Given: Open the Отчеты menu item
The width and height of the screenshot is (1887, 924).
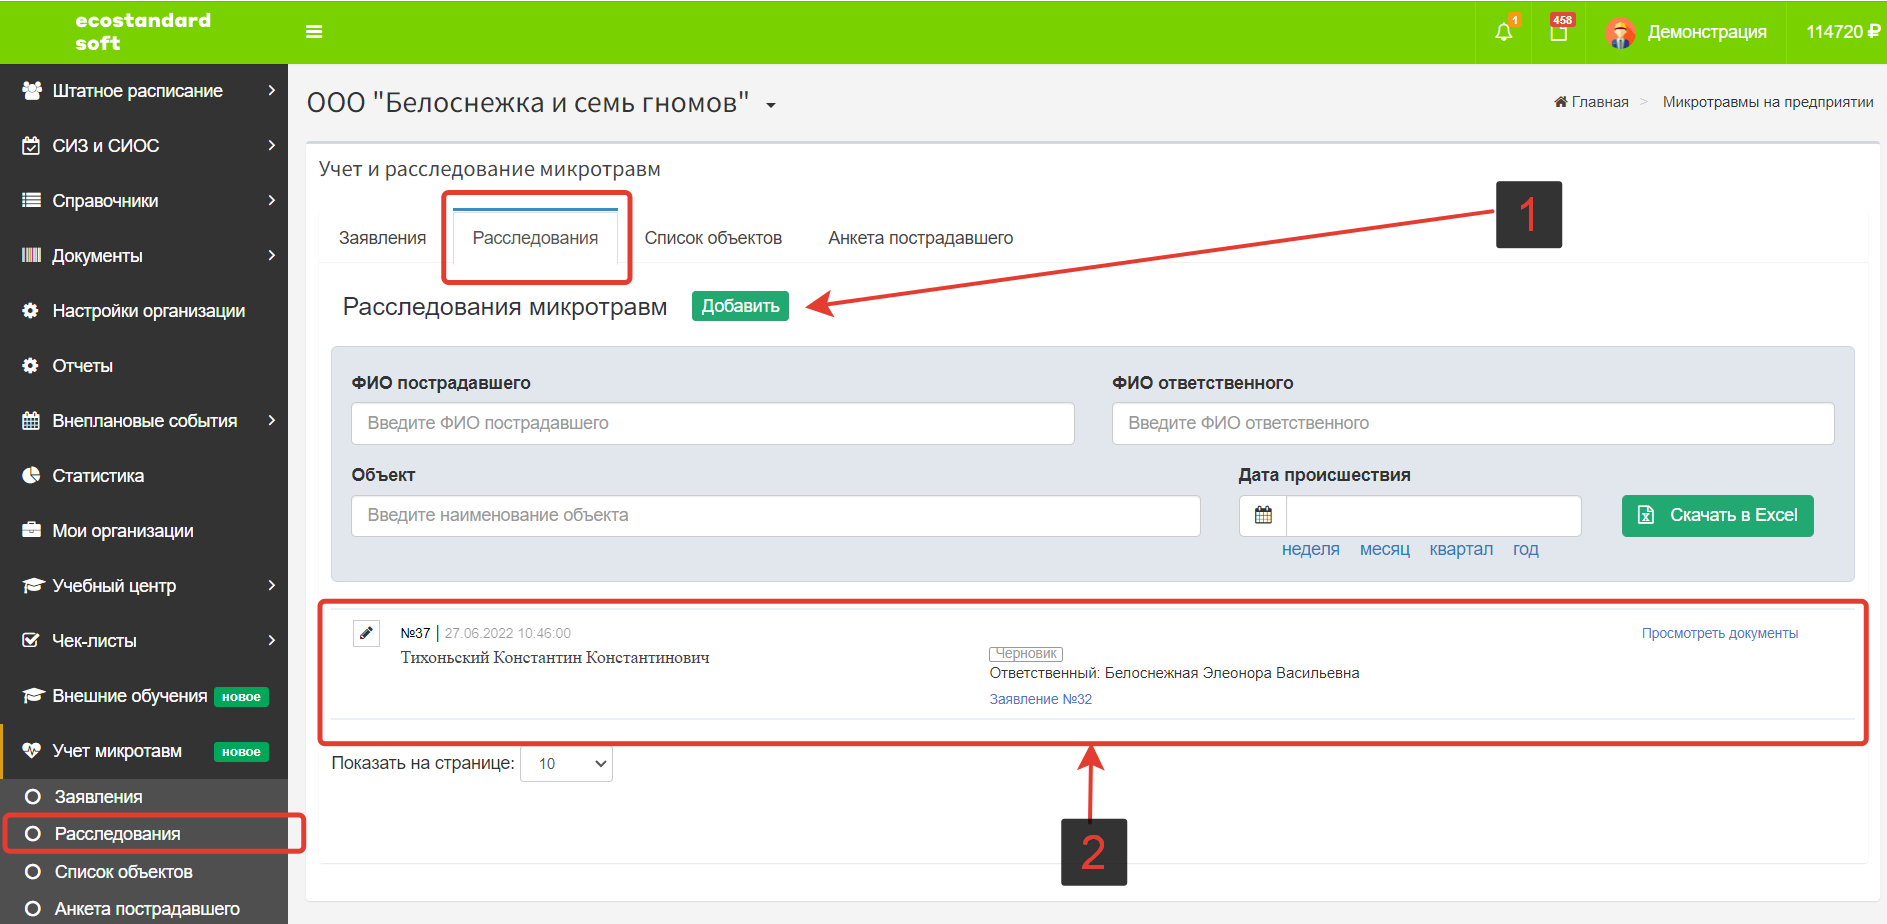Looking at the screenshot, I should (x=82, y=366).
